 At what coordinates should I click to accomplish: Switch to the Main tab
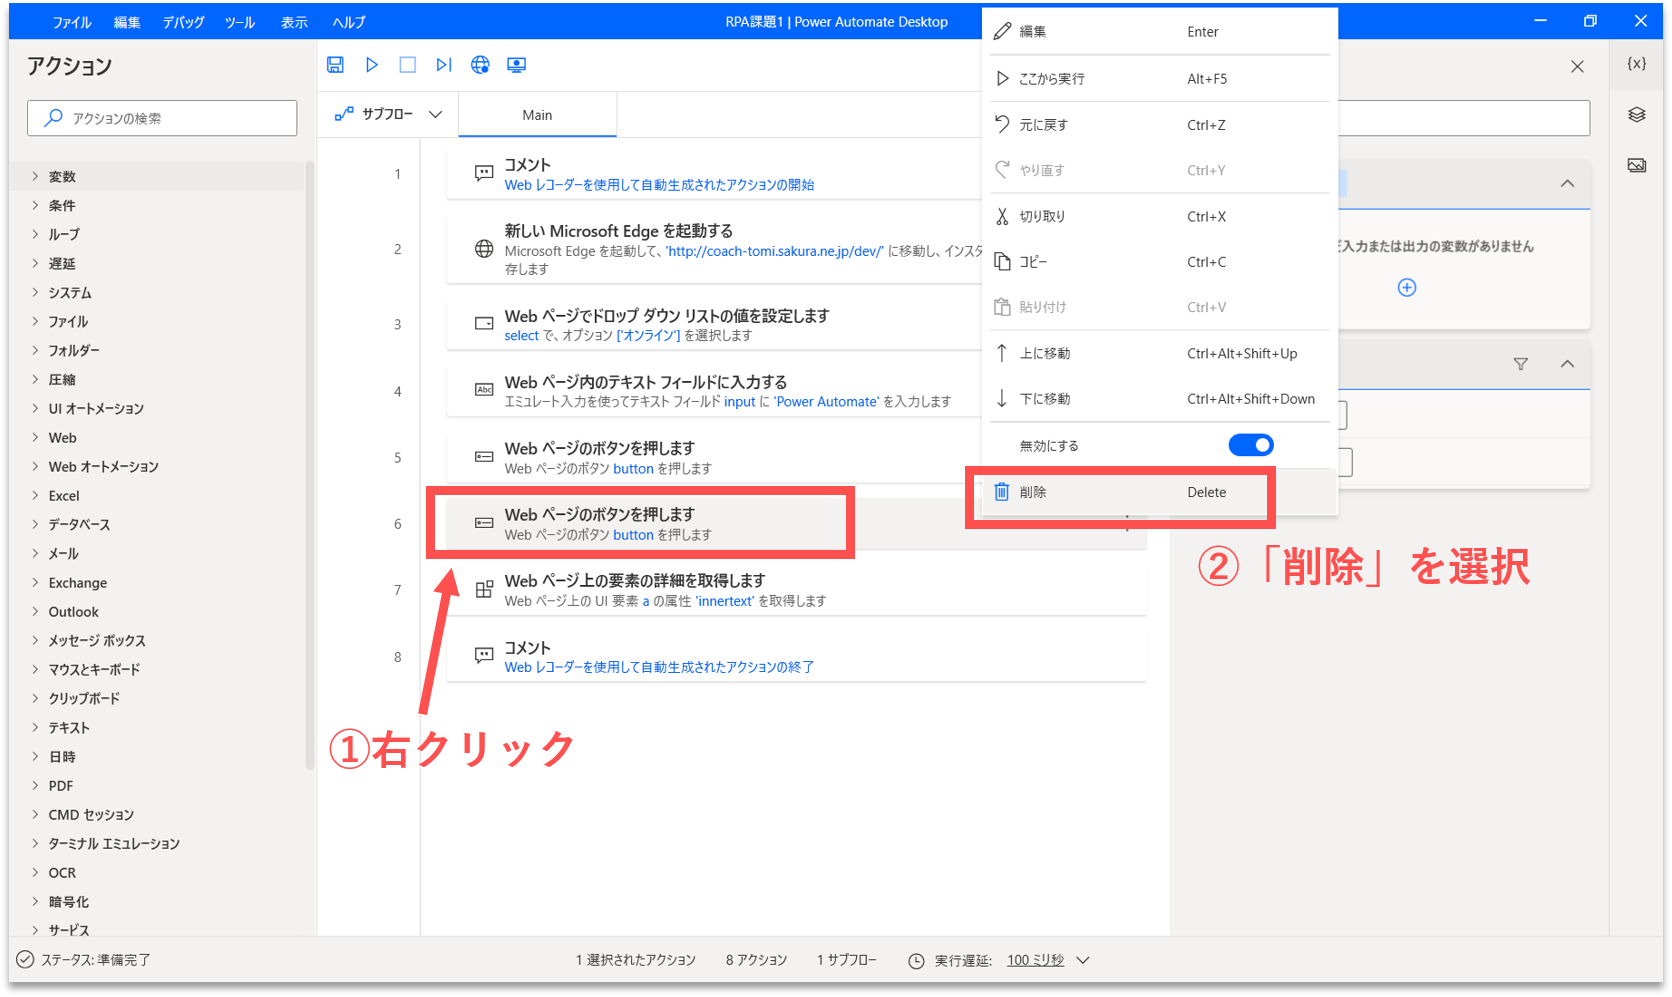[x=537, y=115]
